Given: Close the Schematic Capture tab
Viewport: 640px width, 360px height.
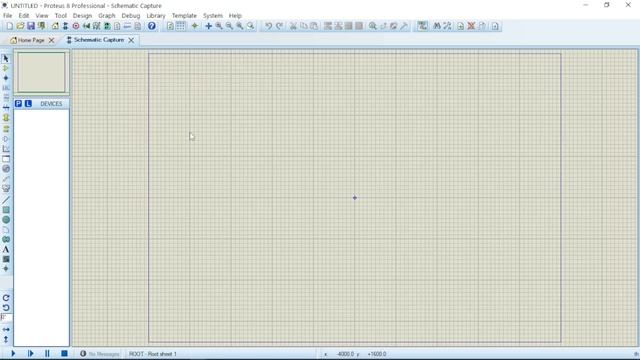Looking at the screenshot, I should coord(131,40).
